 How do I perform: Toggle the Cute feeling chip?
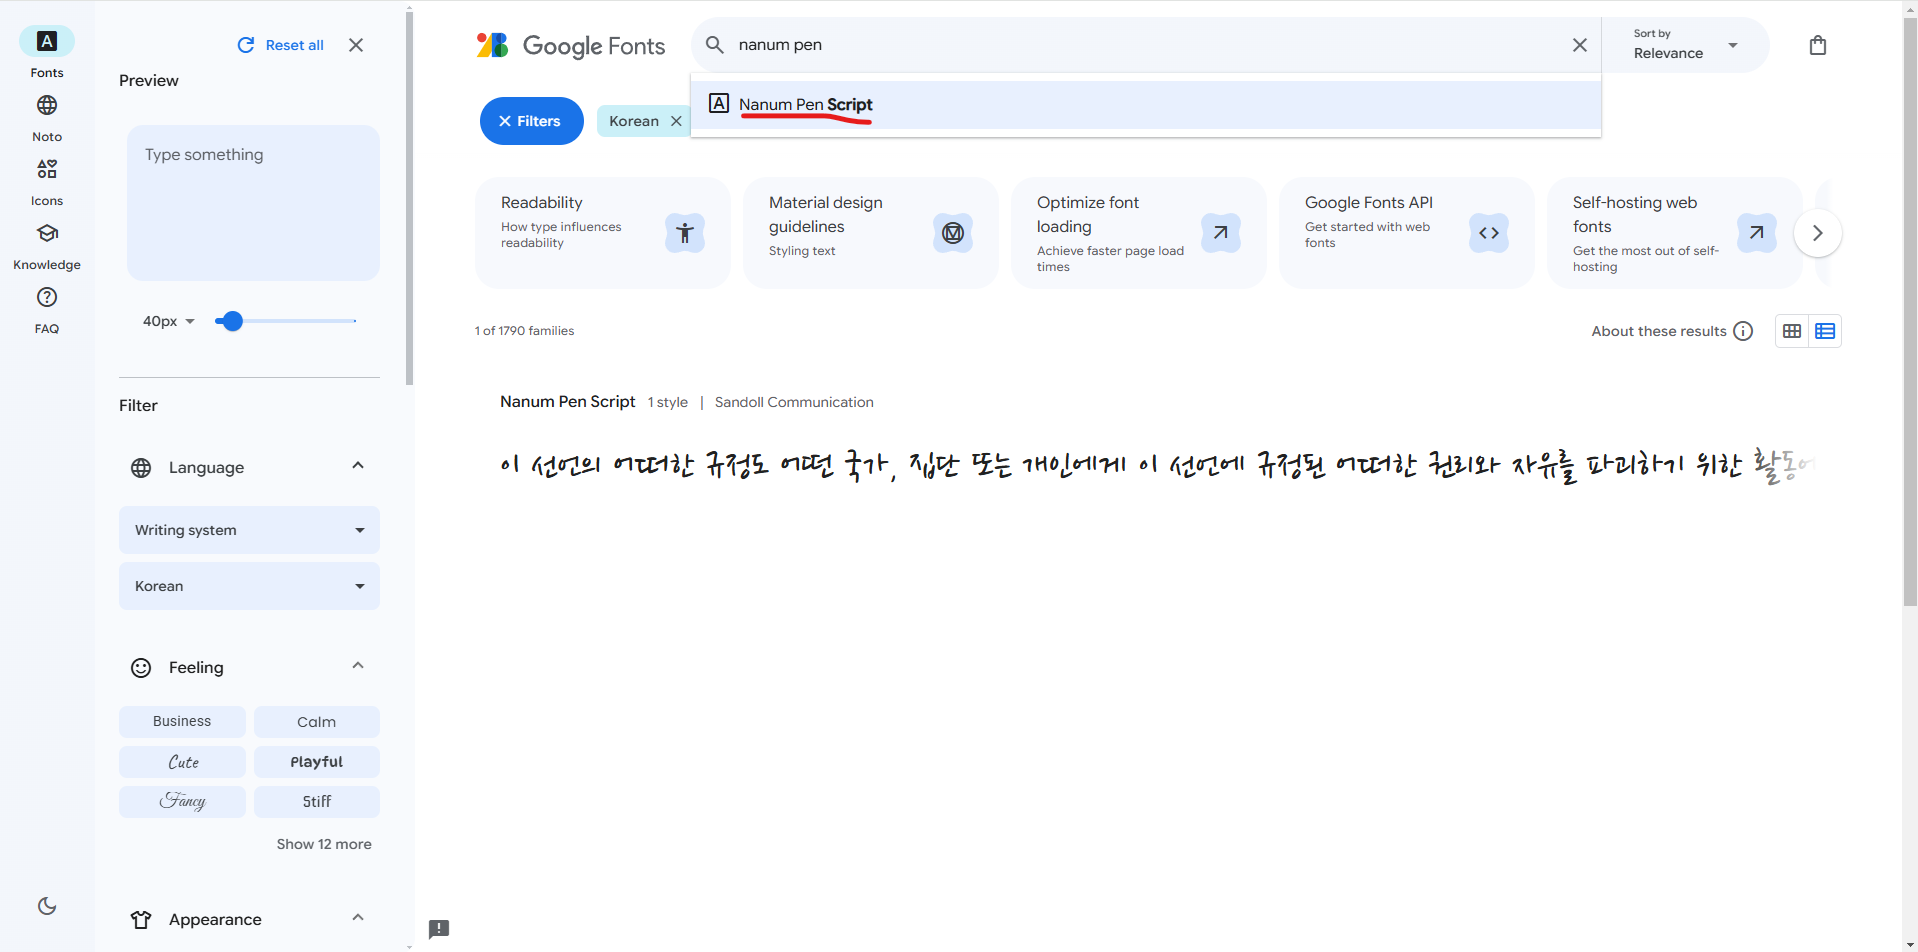tap(182, 761)
